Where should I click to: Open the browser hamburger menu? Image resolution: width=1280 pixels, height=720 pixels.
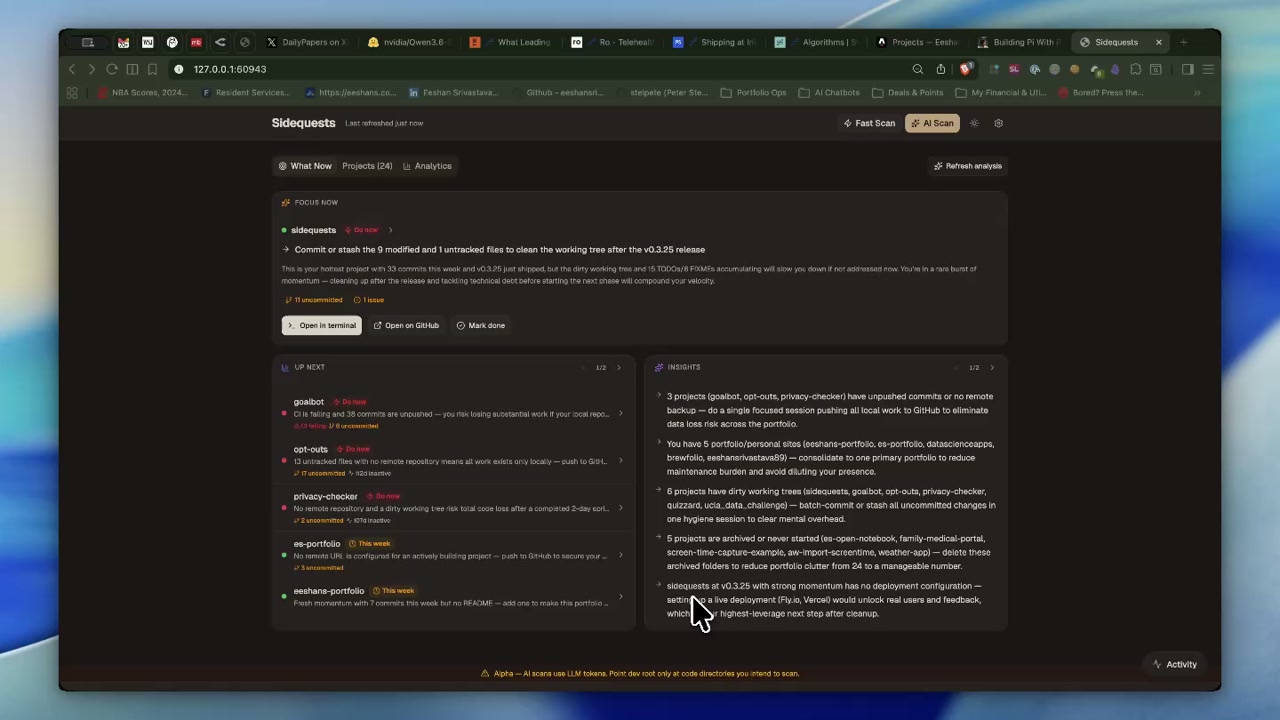pos(1208,69)
